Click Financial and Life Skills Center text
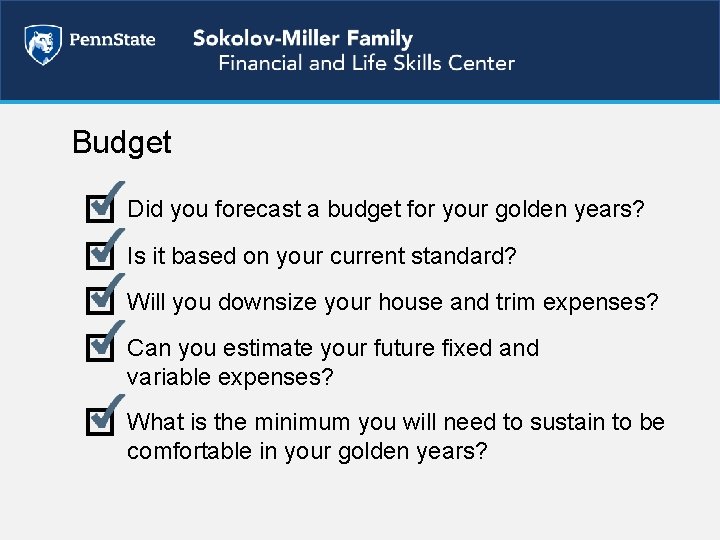The image size is (720, 540). tap(366, 63)
